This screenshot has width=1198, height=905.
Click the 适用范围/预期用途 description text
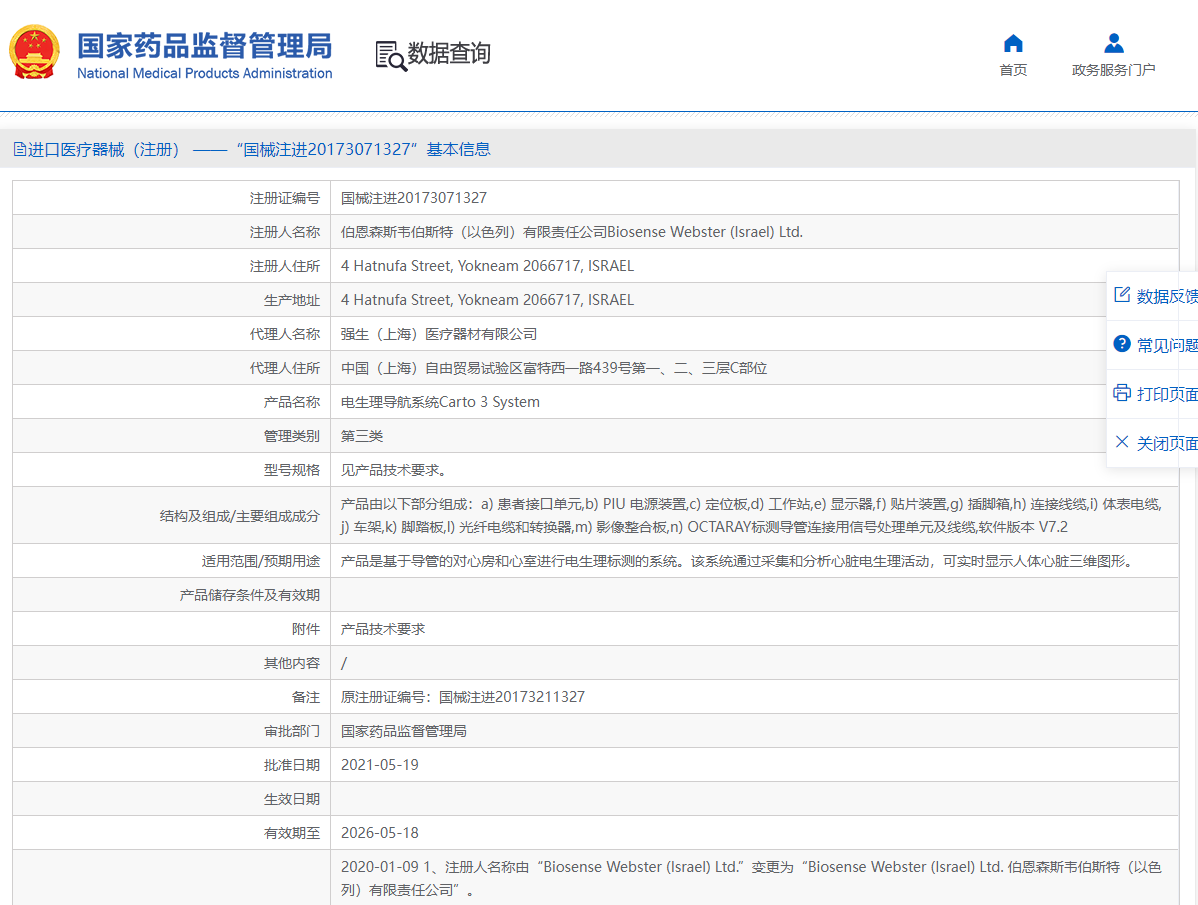click(x=739, y=561)
